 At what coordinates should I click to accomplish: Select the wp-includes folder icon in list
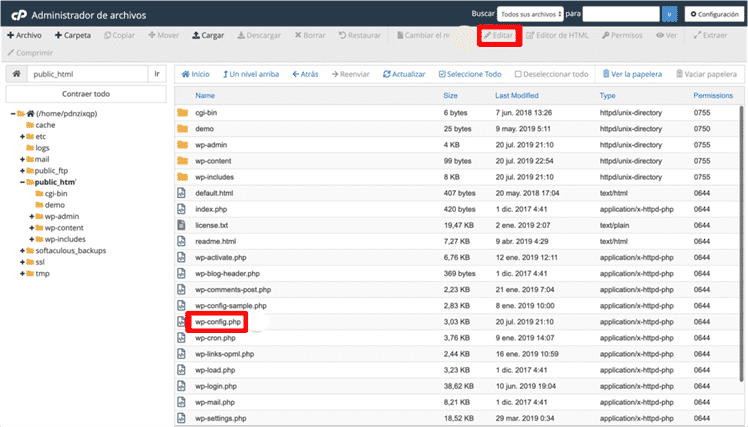tap(182, 177)
